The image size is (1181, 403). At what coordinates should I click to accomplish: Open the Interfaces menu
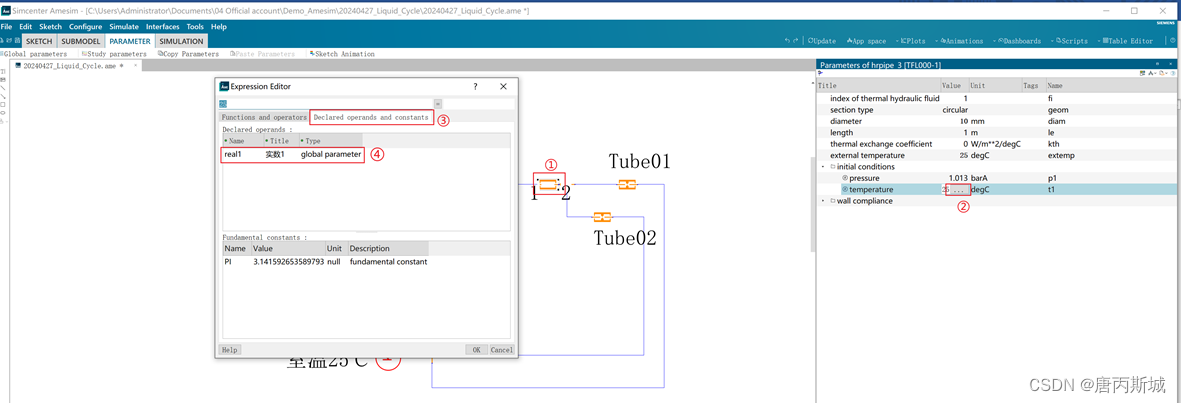coord(163,26)
